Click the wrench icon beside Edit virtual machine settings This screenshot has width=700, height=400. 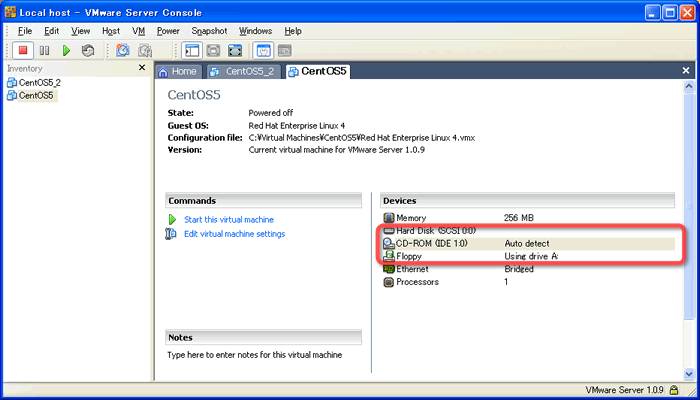(x=171, y=234)
